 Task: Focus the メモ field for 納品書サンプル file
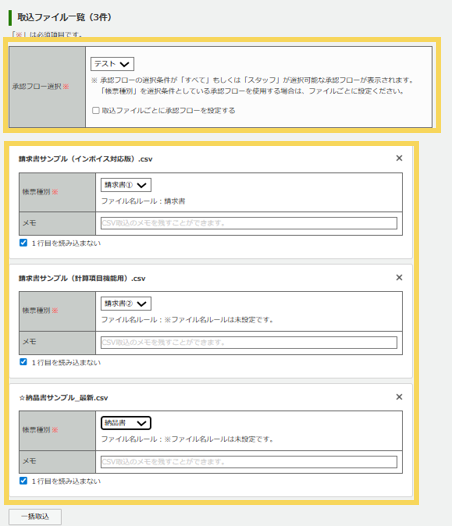pyautogui.click(x=249, y=462)
